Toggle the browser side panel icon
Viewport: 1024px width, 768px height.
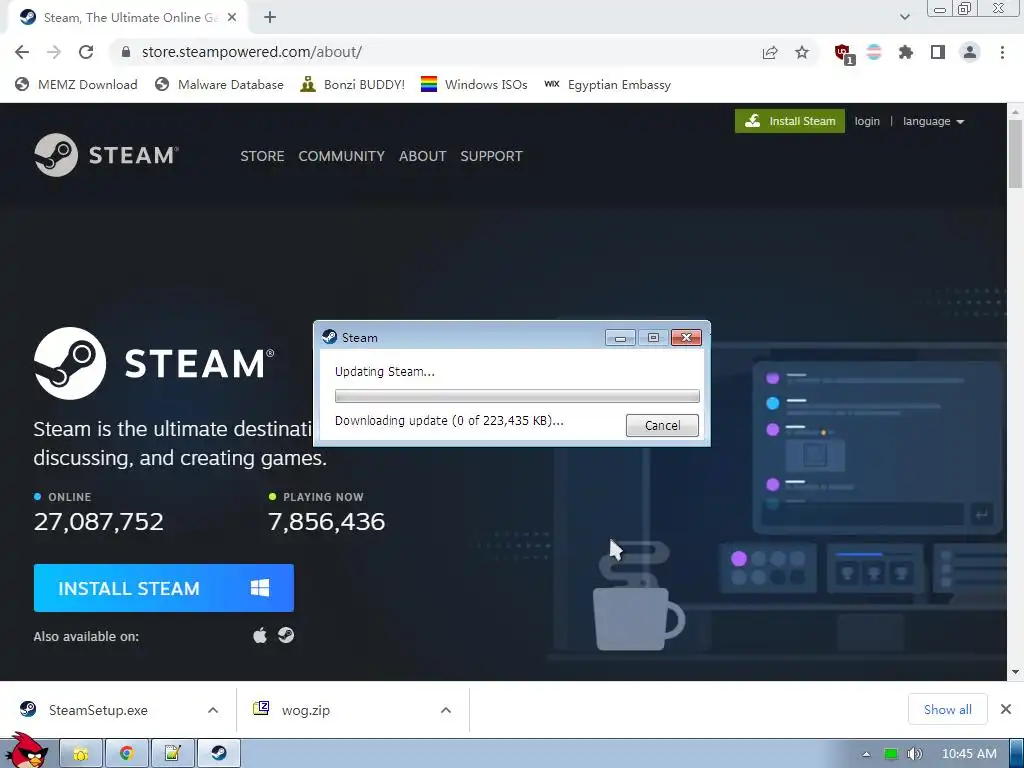click(938, 52)
